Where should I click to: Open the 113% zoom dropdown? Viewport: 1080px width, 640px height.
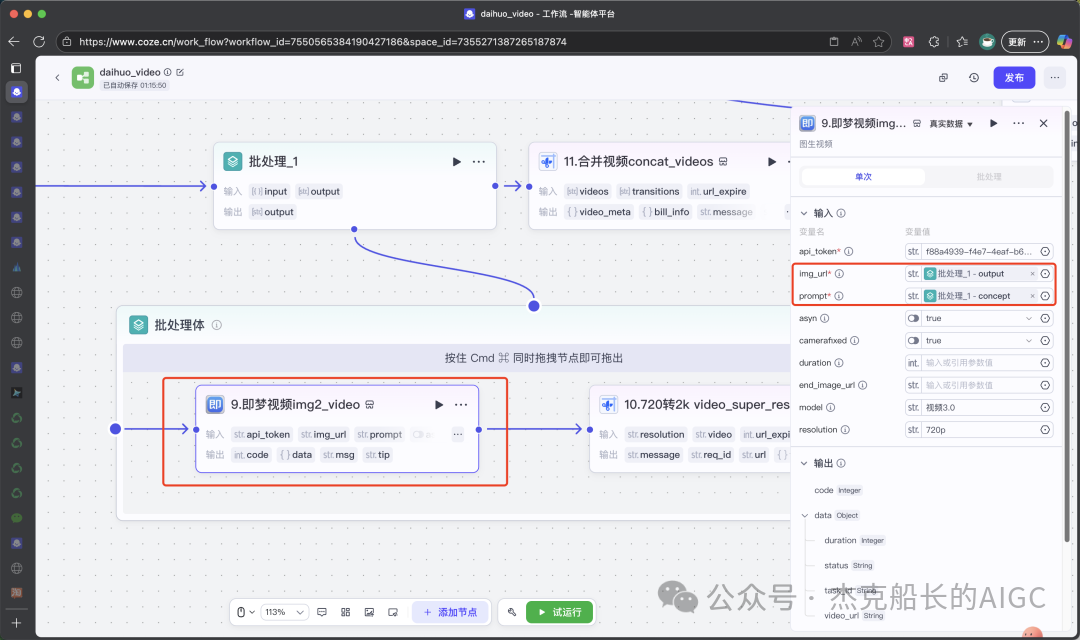point(284,612)
